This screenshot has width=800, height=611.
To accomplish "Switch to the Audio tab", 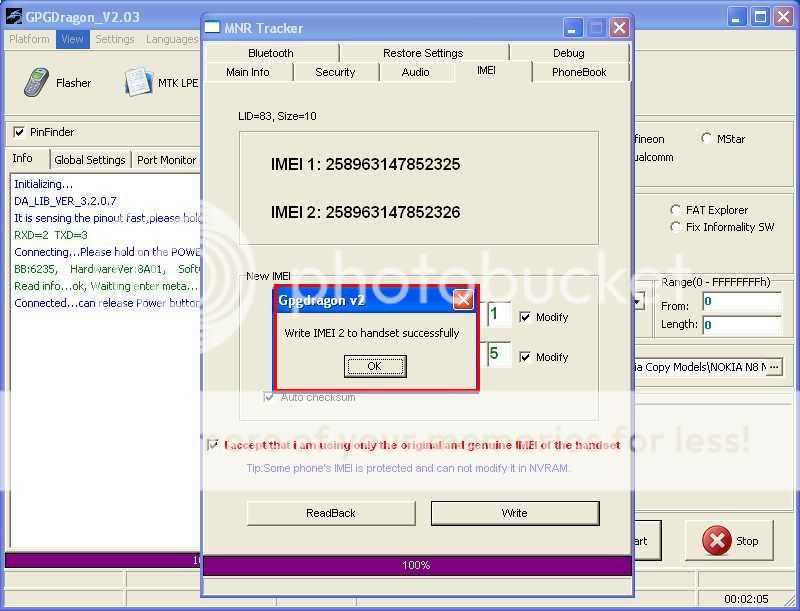I will tap(416, 72).
